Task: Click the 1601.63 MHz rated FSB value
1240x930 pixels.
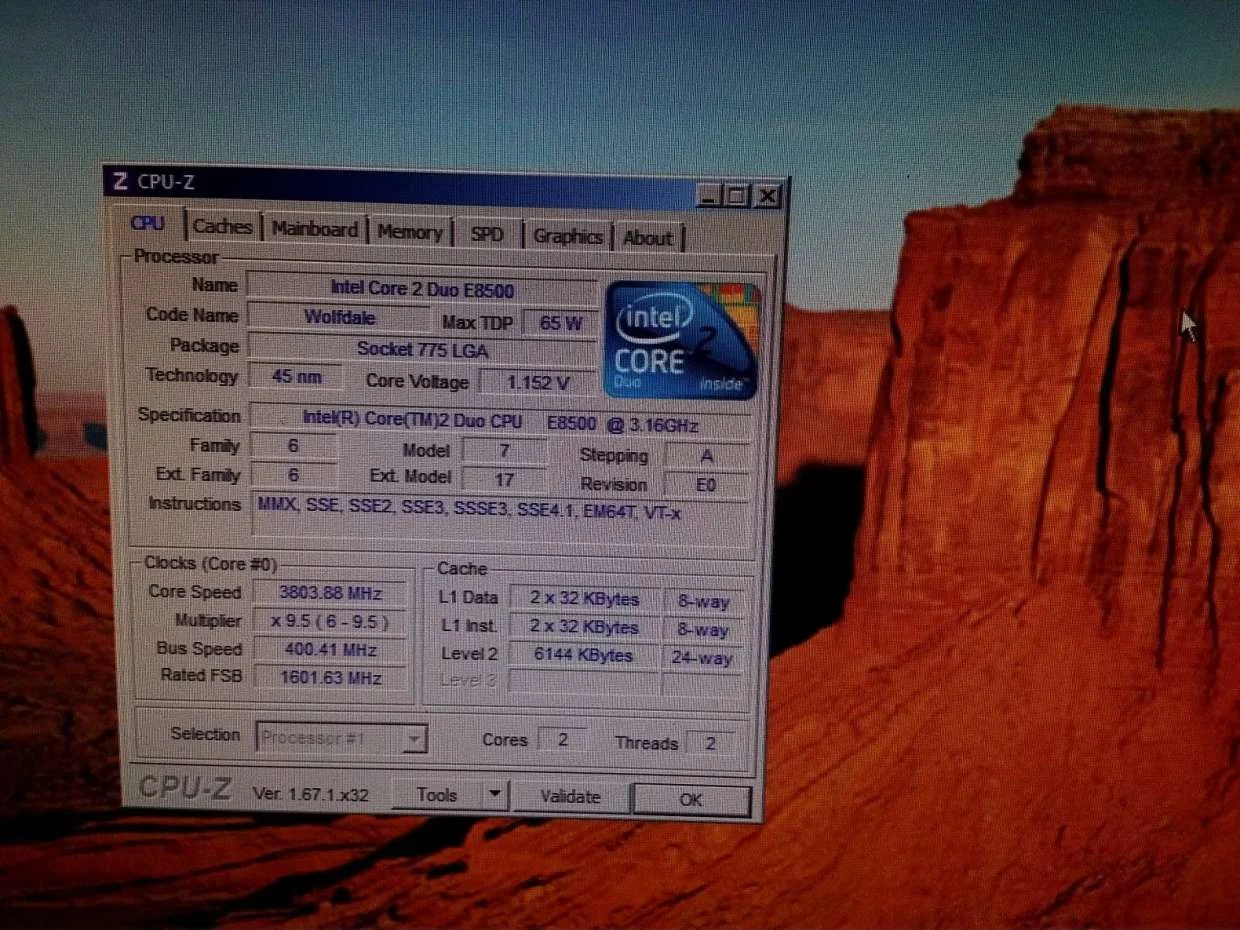Action: coord(331,677)
